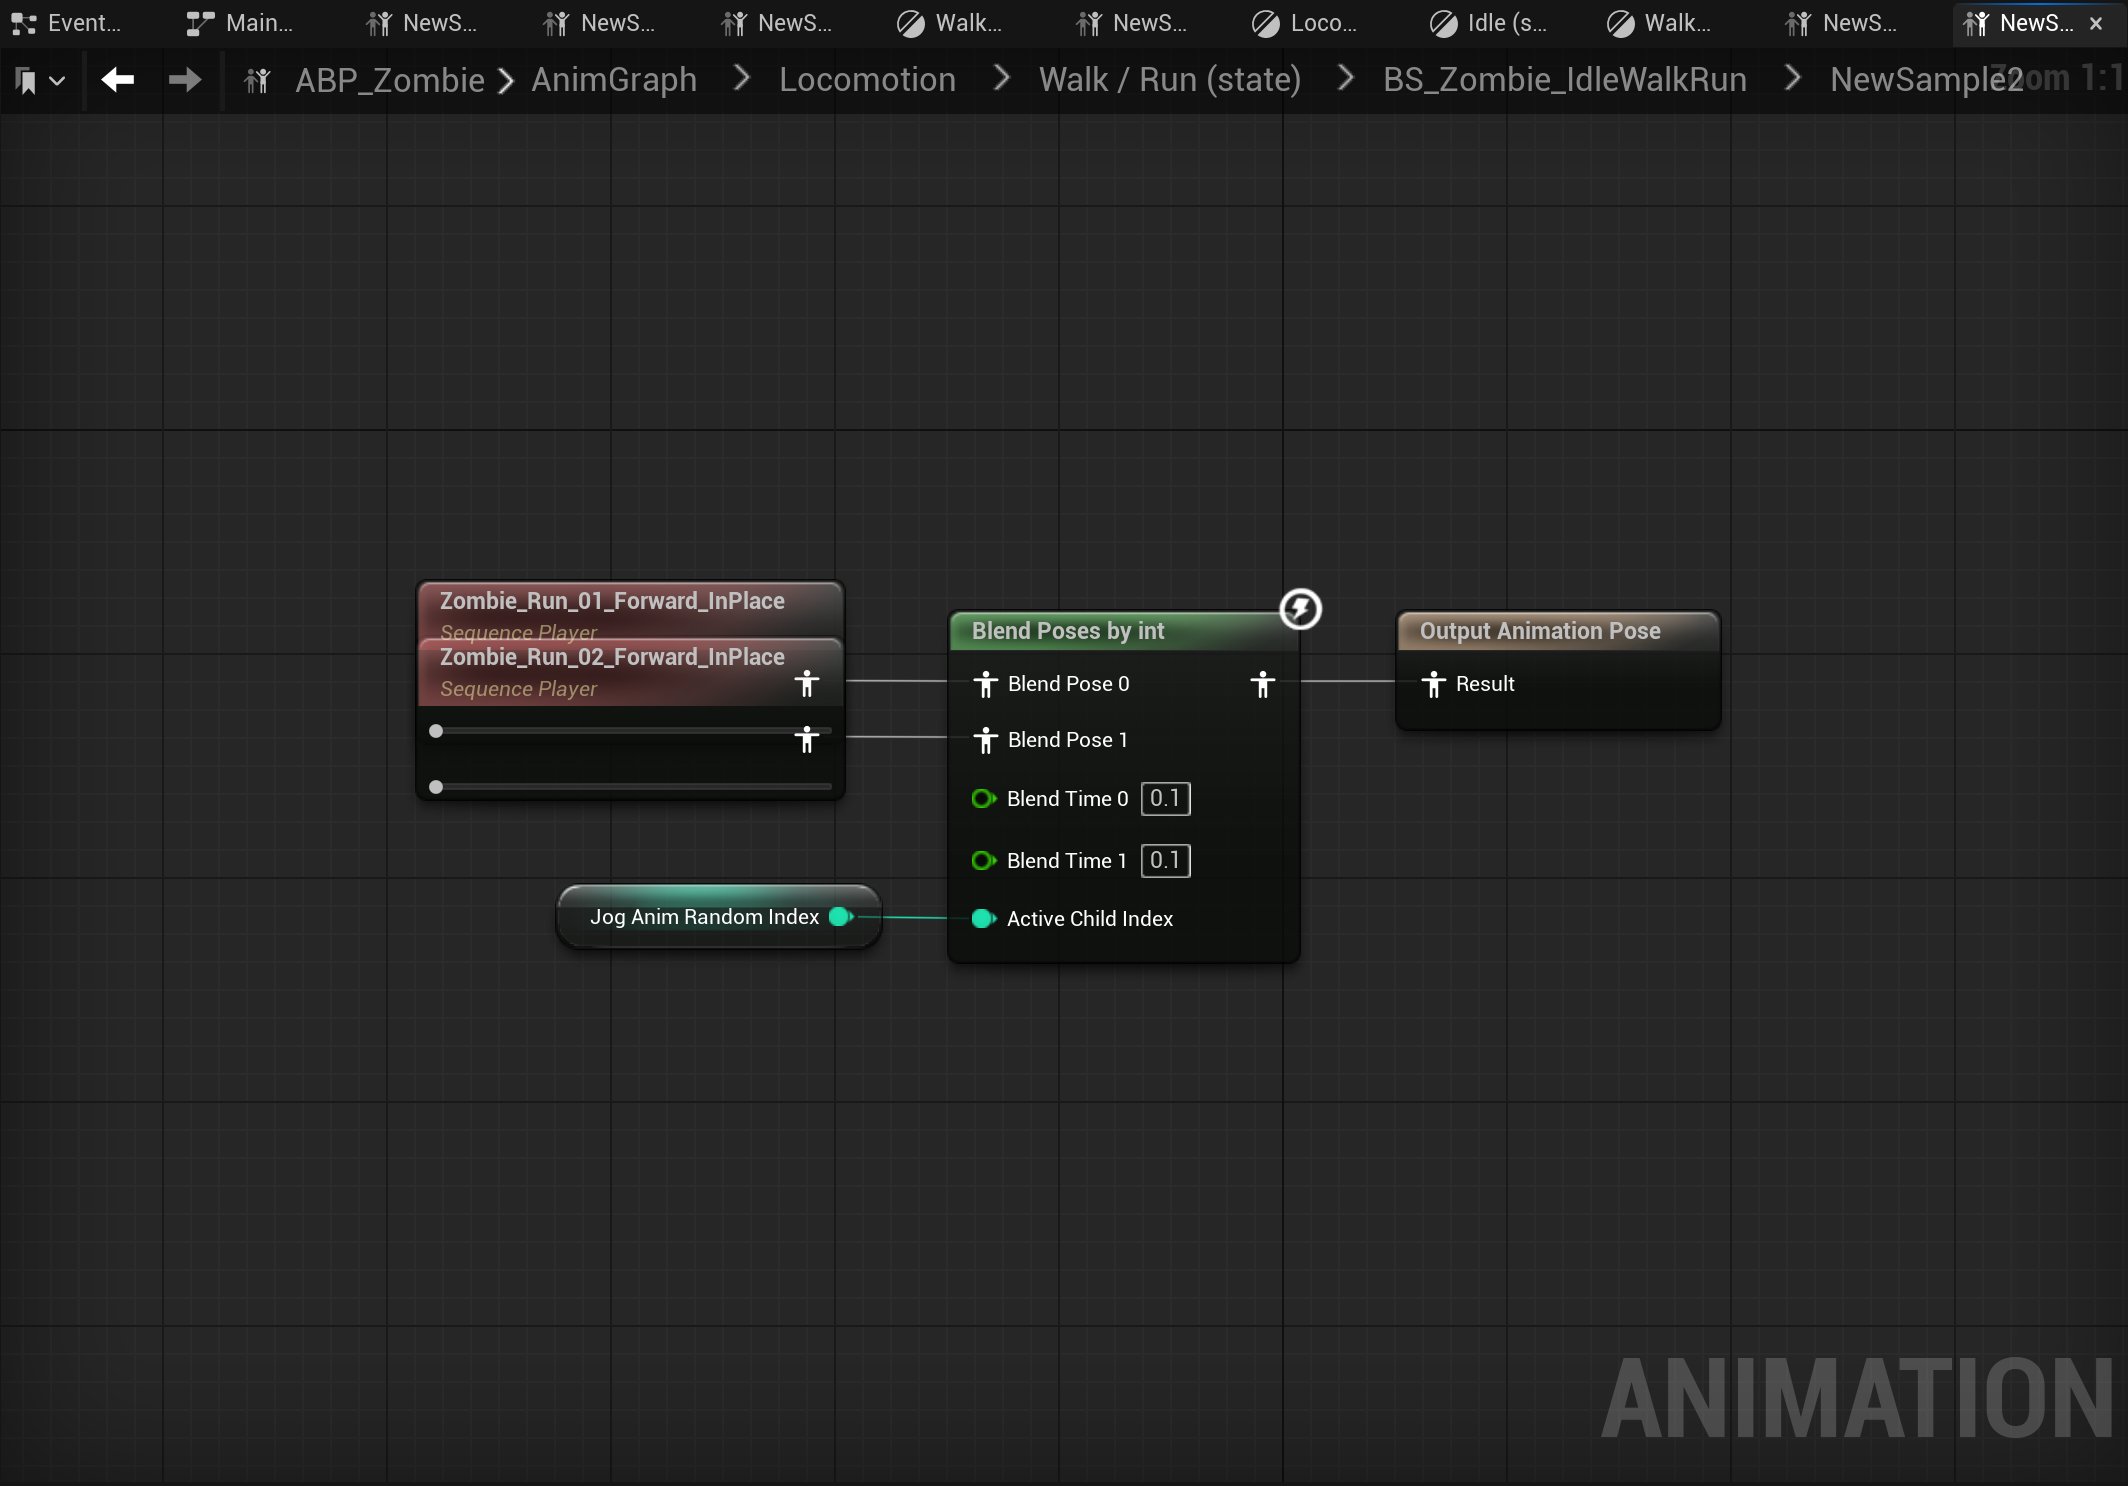
Task: Edit the Blend Time 0 value field
Action: pos(1165,799)
